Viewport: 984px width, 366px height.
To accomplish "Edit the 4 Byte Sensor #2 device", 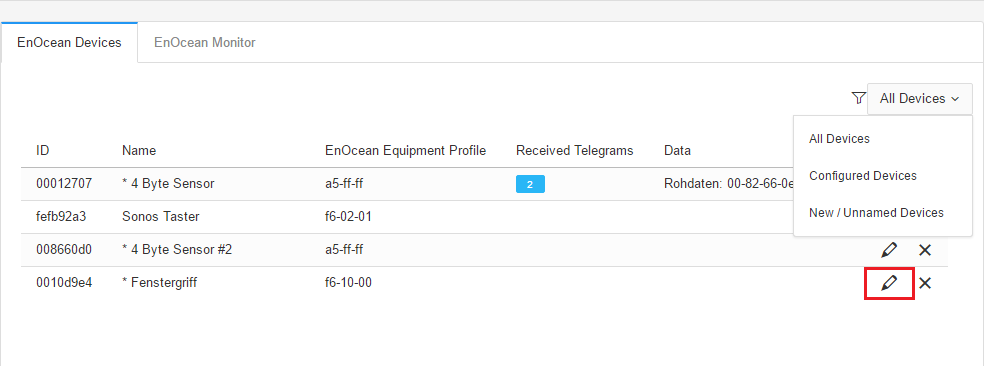I will [x=889, y=250].
